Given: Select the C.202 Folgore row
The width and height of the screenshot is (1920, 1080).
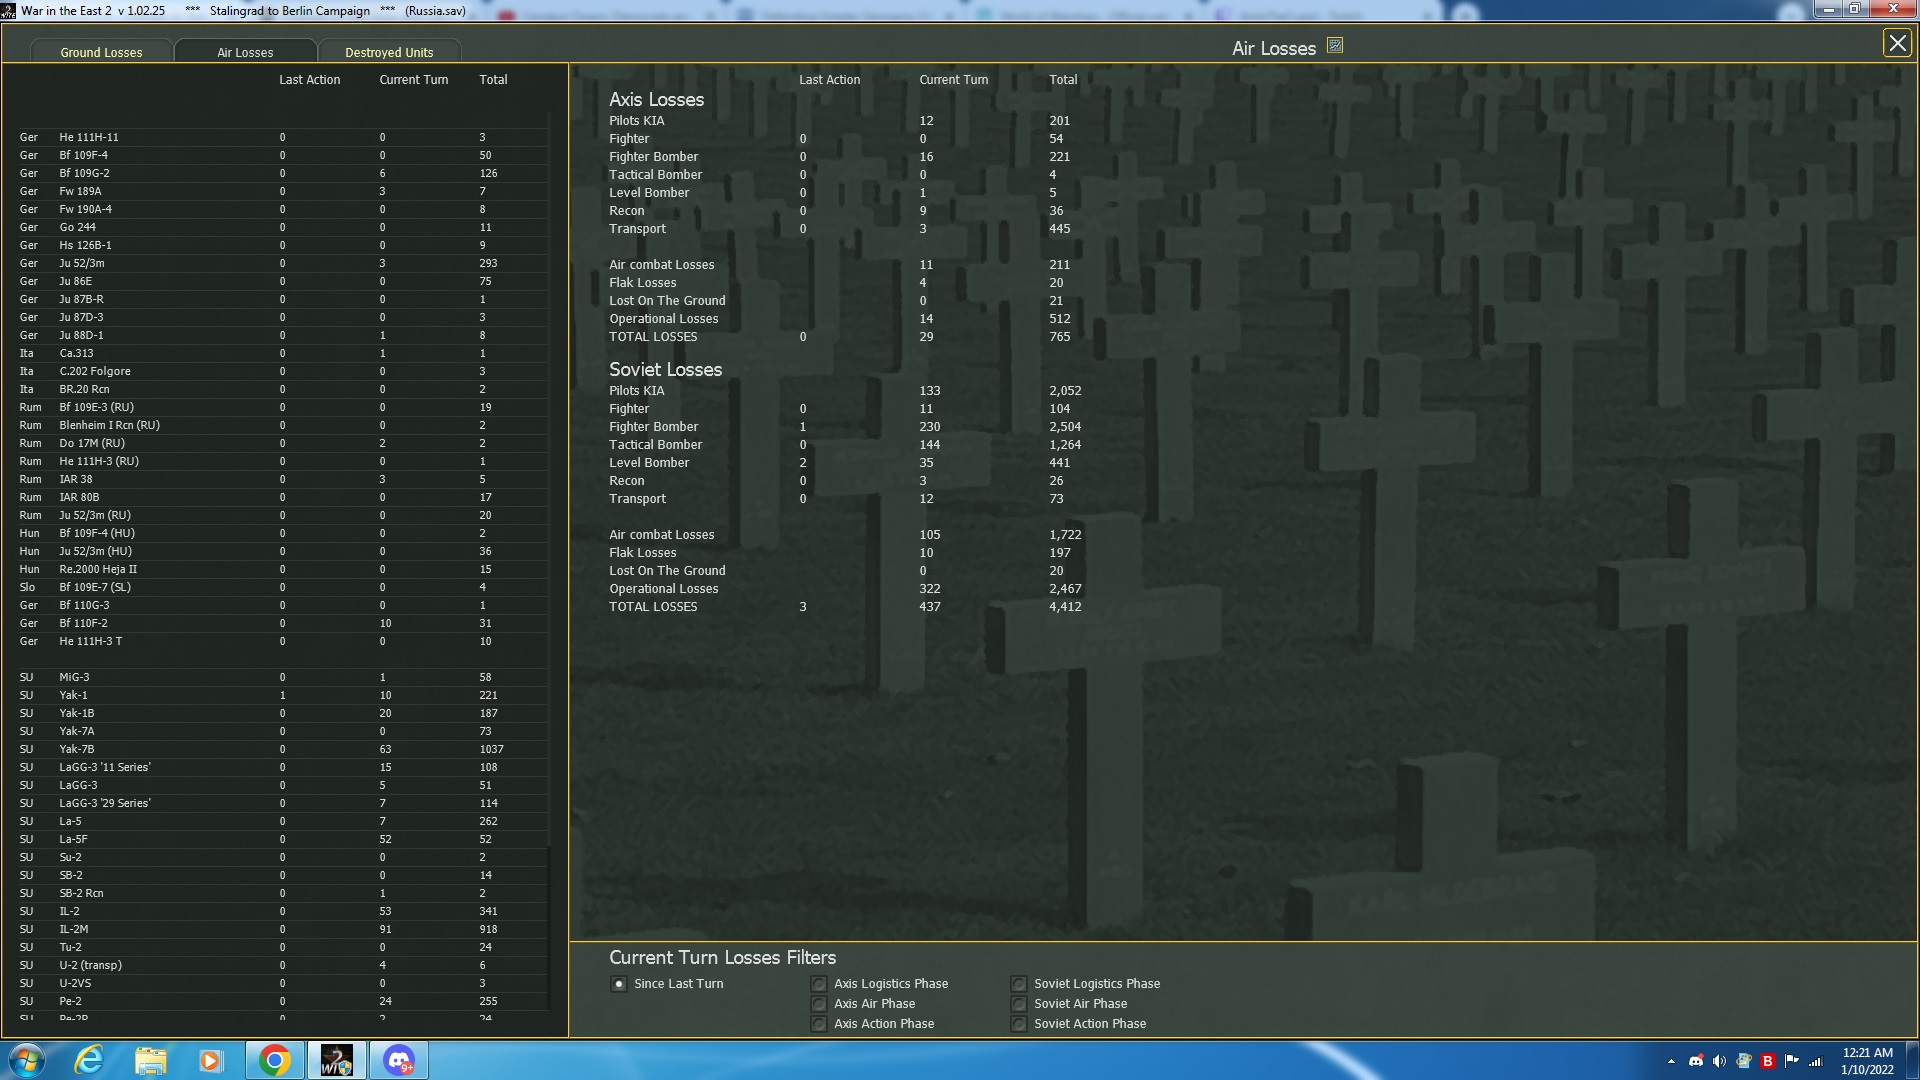Looking at the screenshot, I should pyautogui.click(x=282, y=371).
